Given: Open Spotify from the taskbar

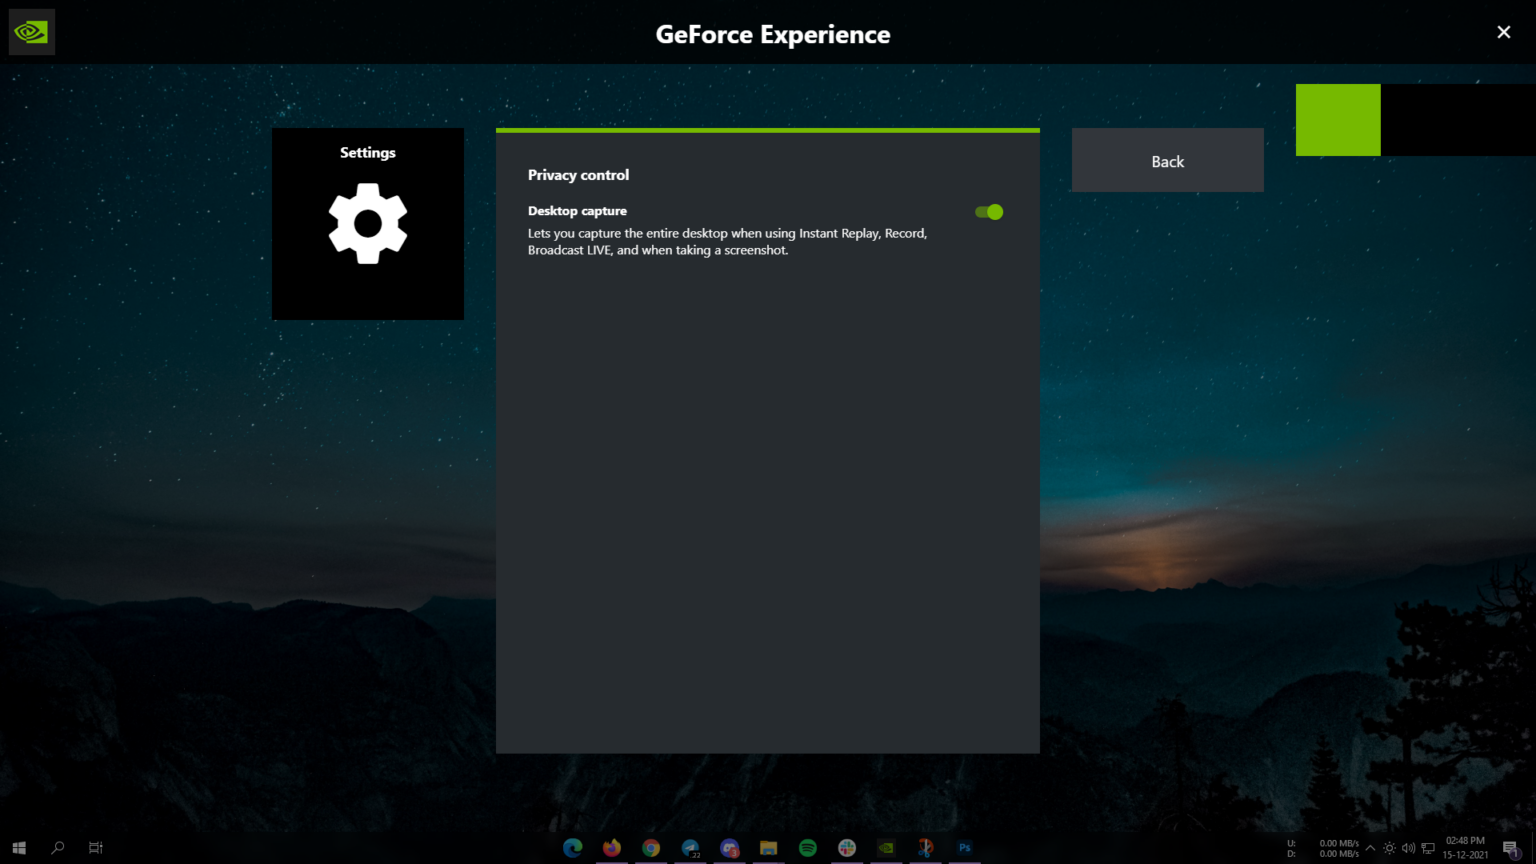Looking at the screenshot, I should (807, 848).
